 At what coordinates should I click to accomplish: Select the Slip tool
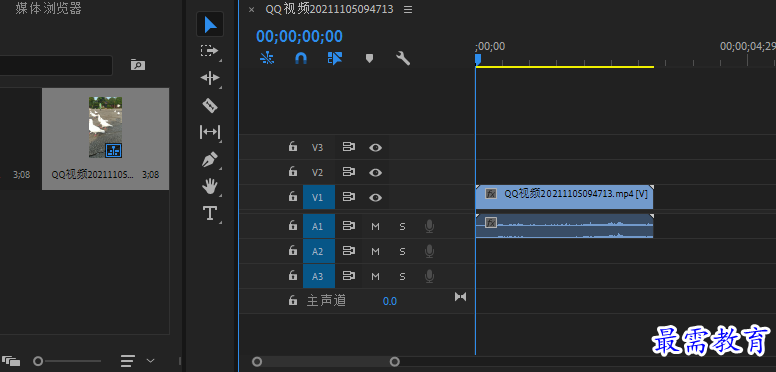point(210,132)
